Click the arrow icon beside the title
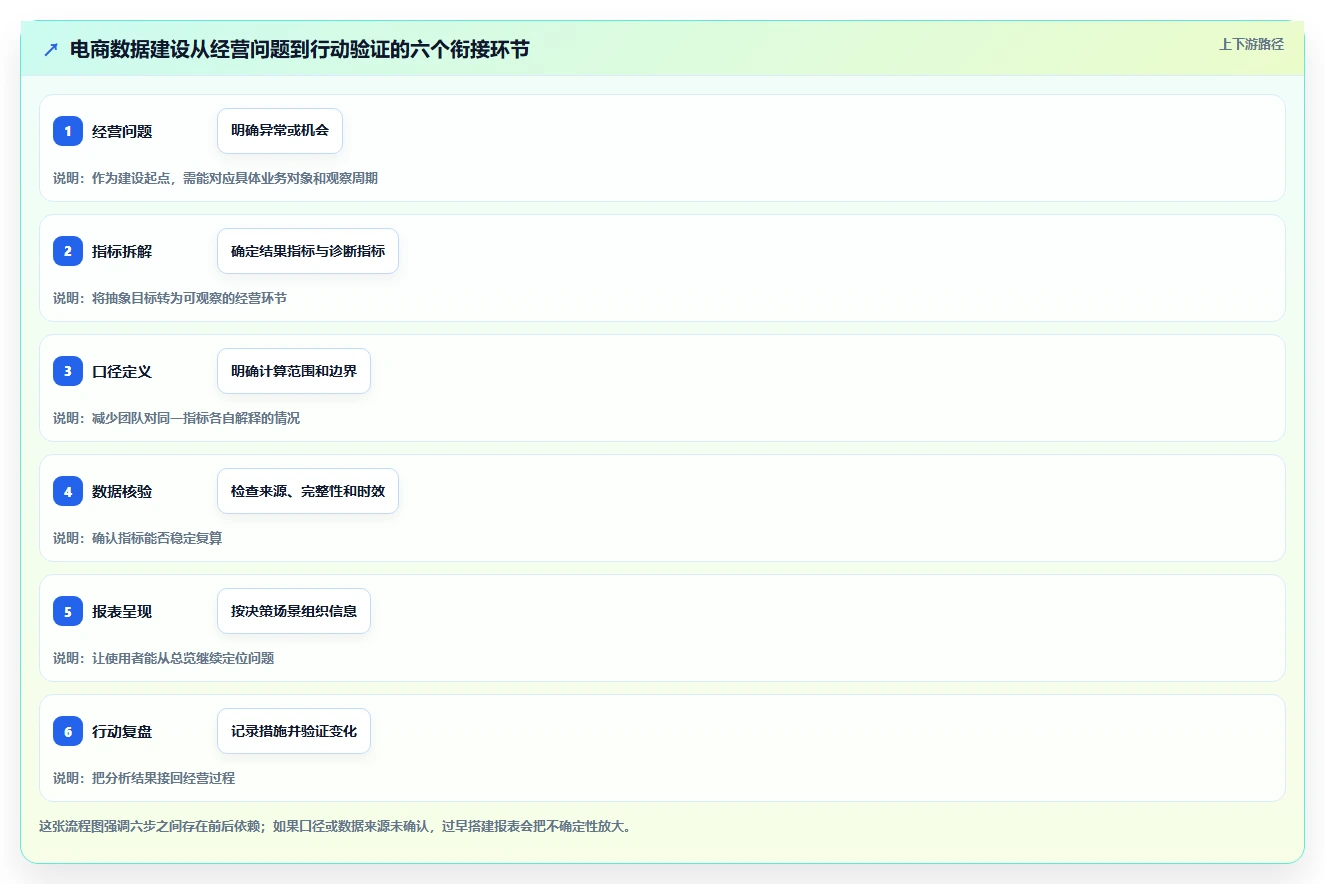This screenshot has width=1325, height=884. pyautogui.click(x=51, y=50)
